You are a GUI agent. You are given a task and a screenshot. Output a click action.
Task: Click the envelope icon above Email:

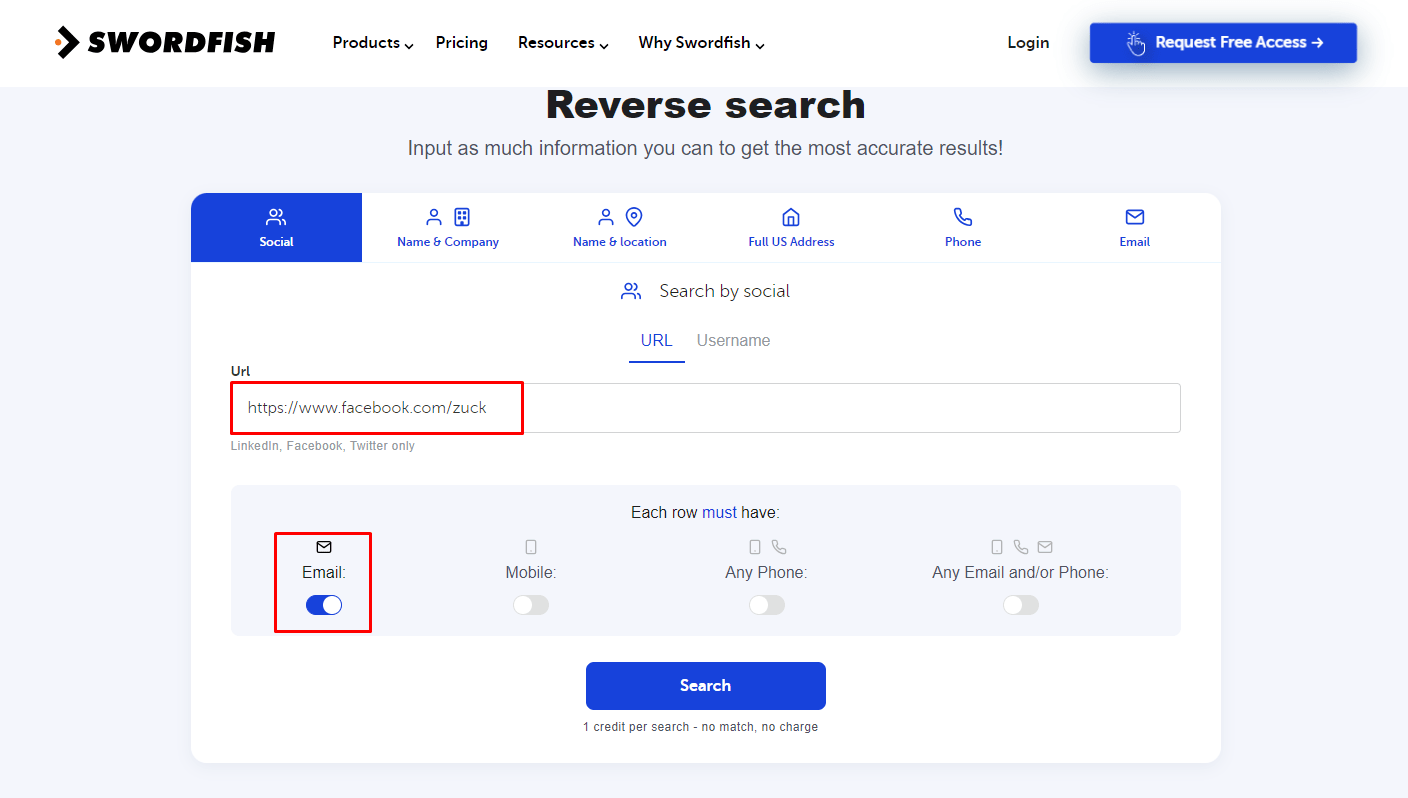pyautogui.click(x=324, y=547)
